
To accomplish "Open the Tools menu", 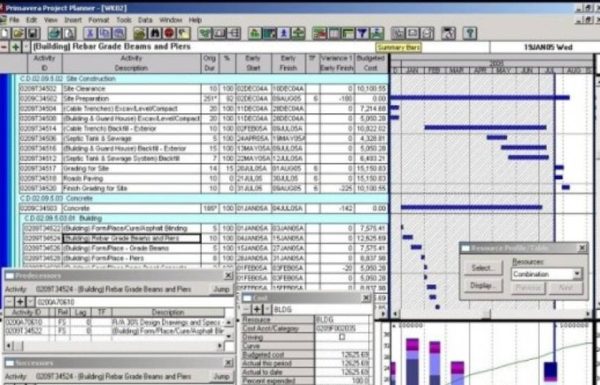I will coord(124,20).
